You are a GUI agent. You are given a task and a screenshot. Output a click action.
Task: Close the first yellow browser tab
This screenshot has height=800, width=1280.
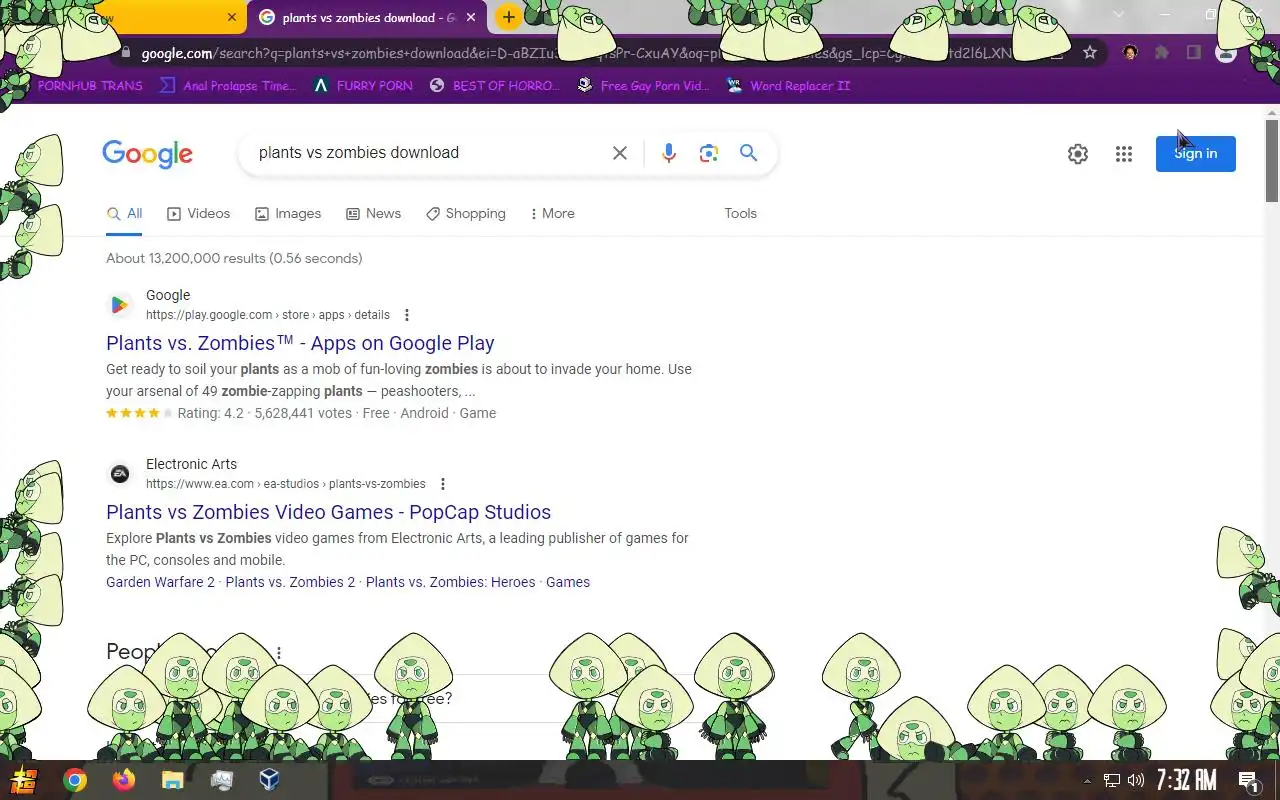tap(232, 17)
